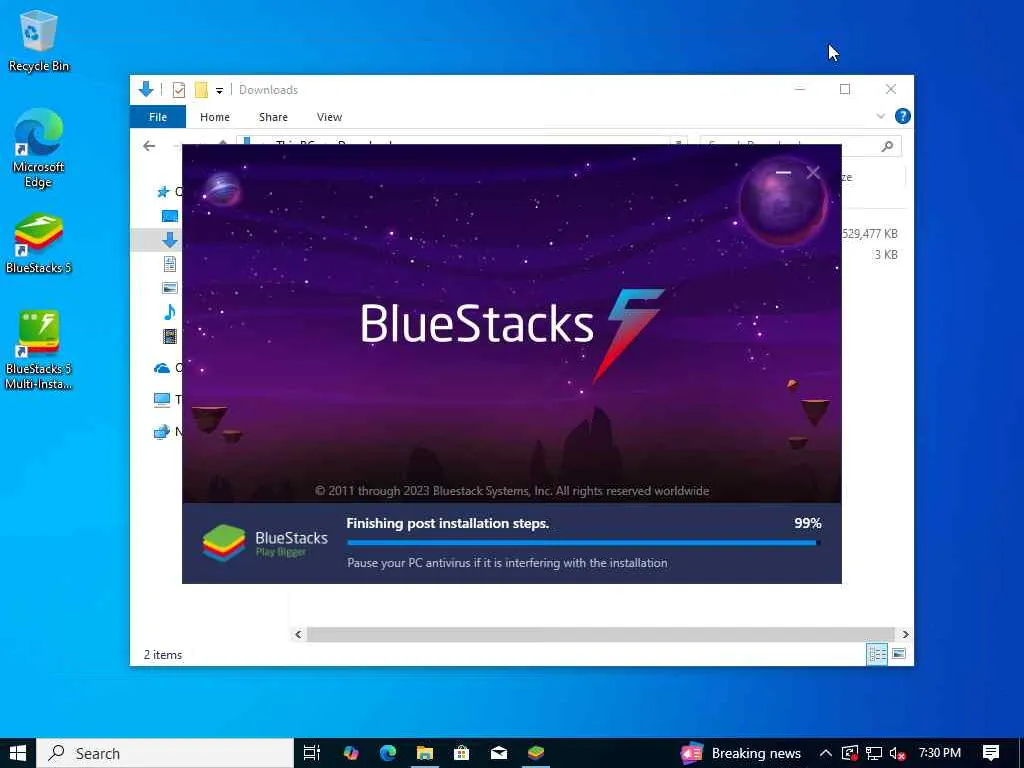Click the horizontal scrollbar in Downloads window
This screenshot has height=768, width=1024.
pos(600,634)
